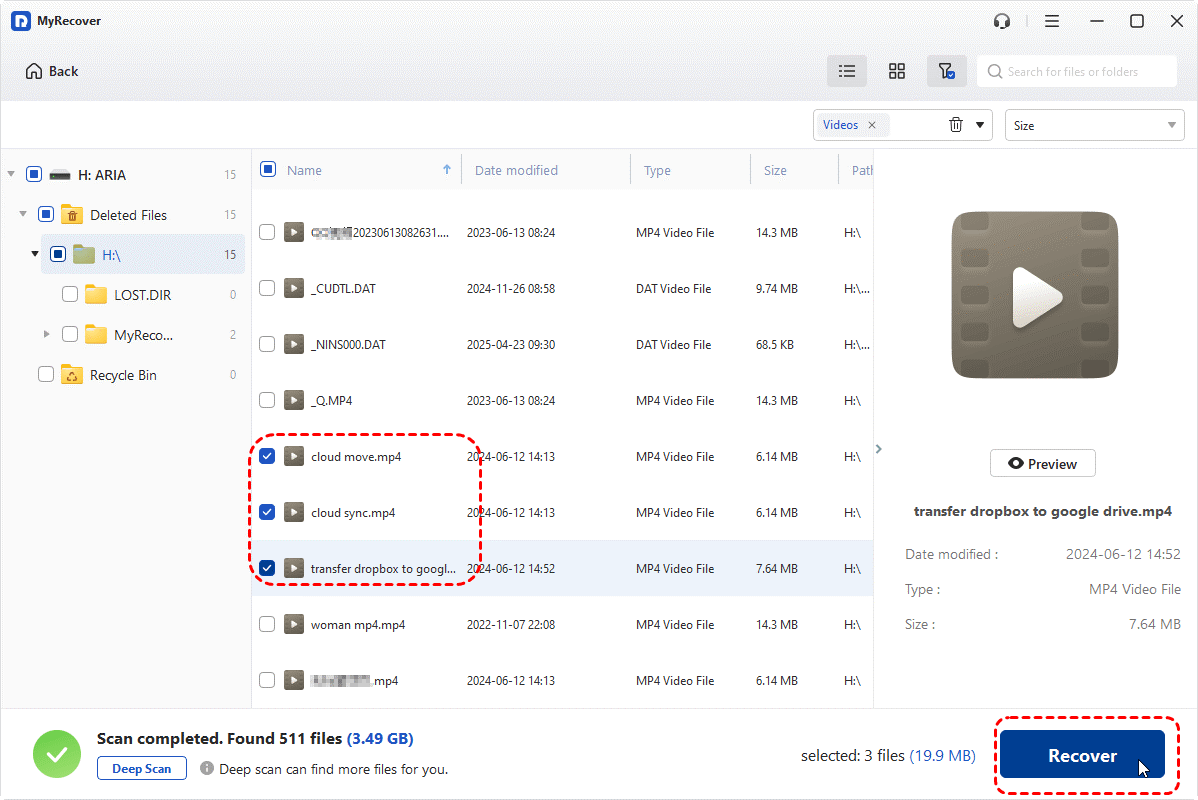Collapse the preview pane side arrow
1198x800 pixels.
[x=879, y=449]
